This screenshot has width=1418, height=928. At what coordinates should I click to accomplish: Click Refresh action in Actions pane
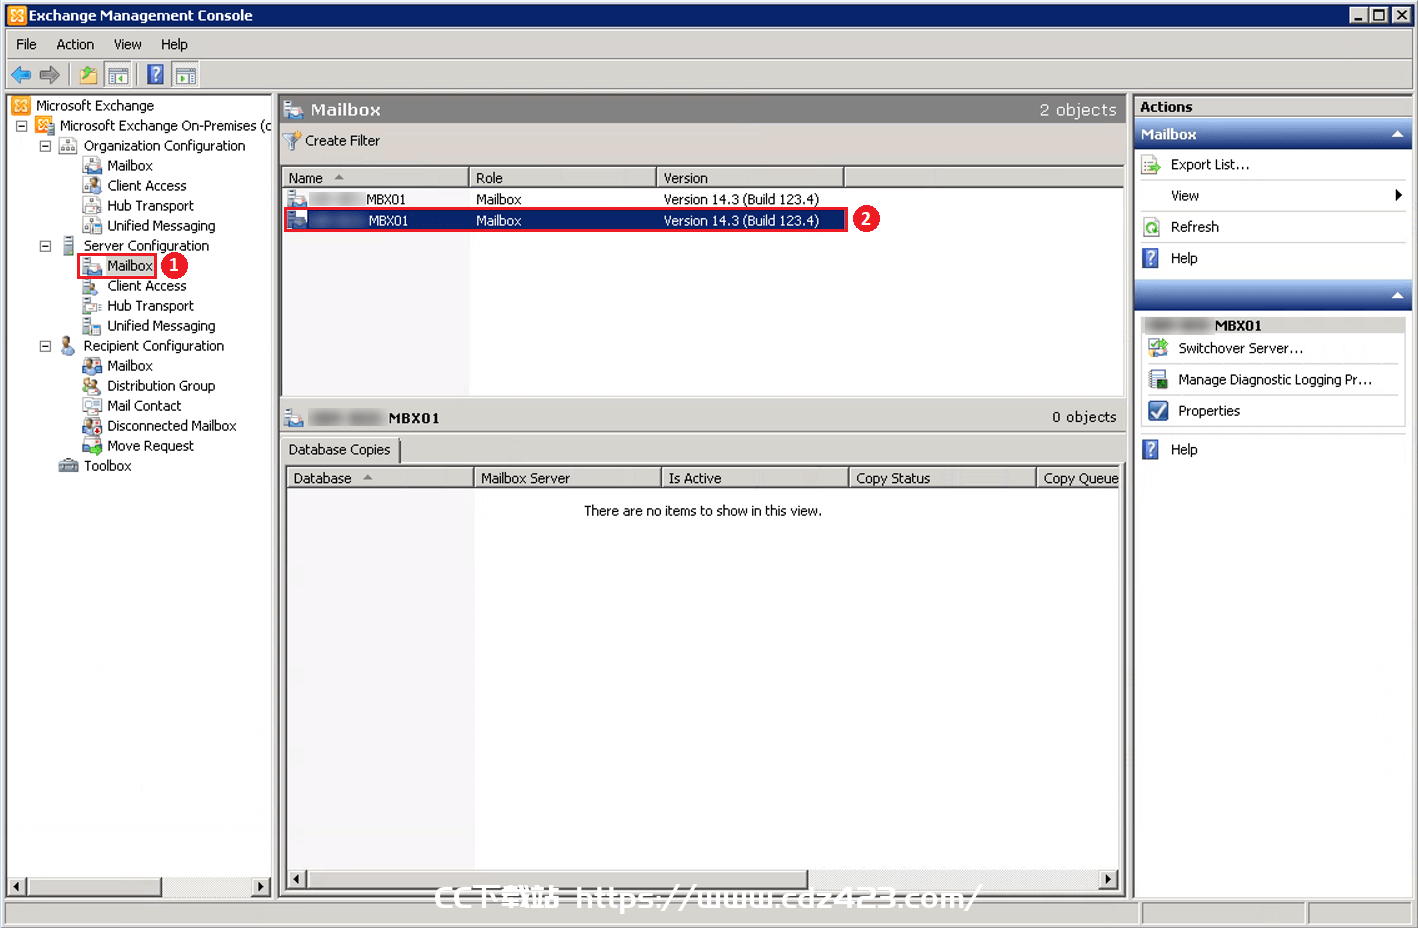1195,227
